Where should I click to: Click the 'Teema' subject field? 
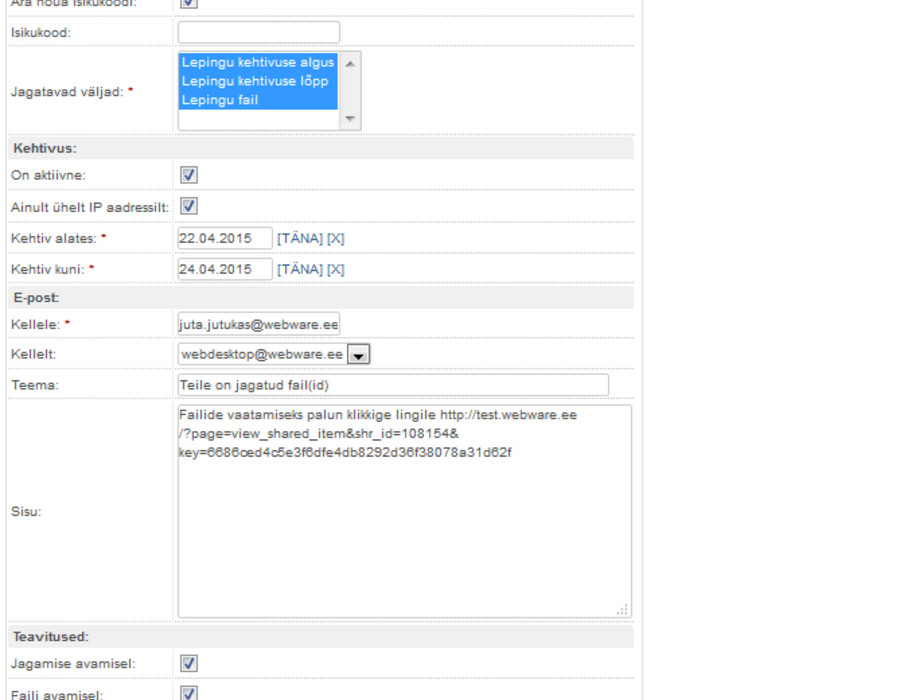click(393, 385)
